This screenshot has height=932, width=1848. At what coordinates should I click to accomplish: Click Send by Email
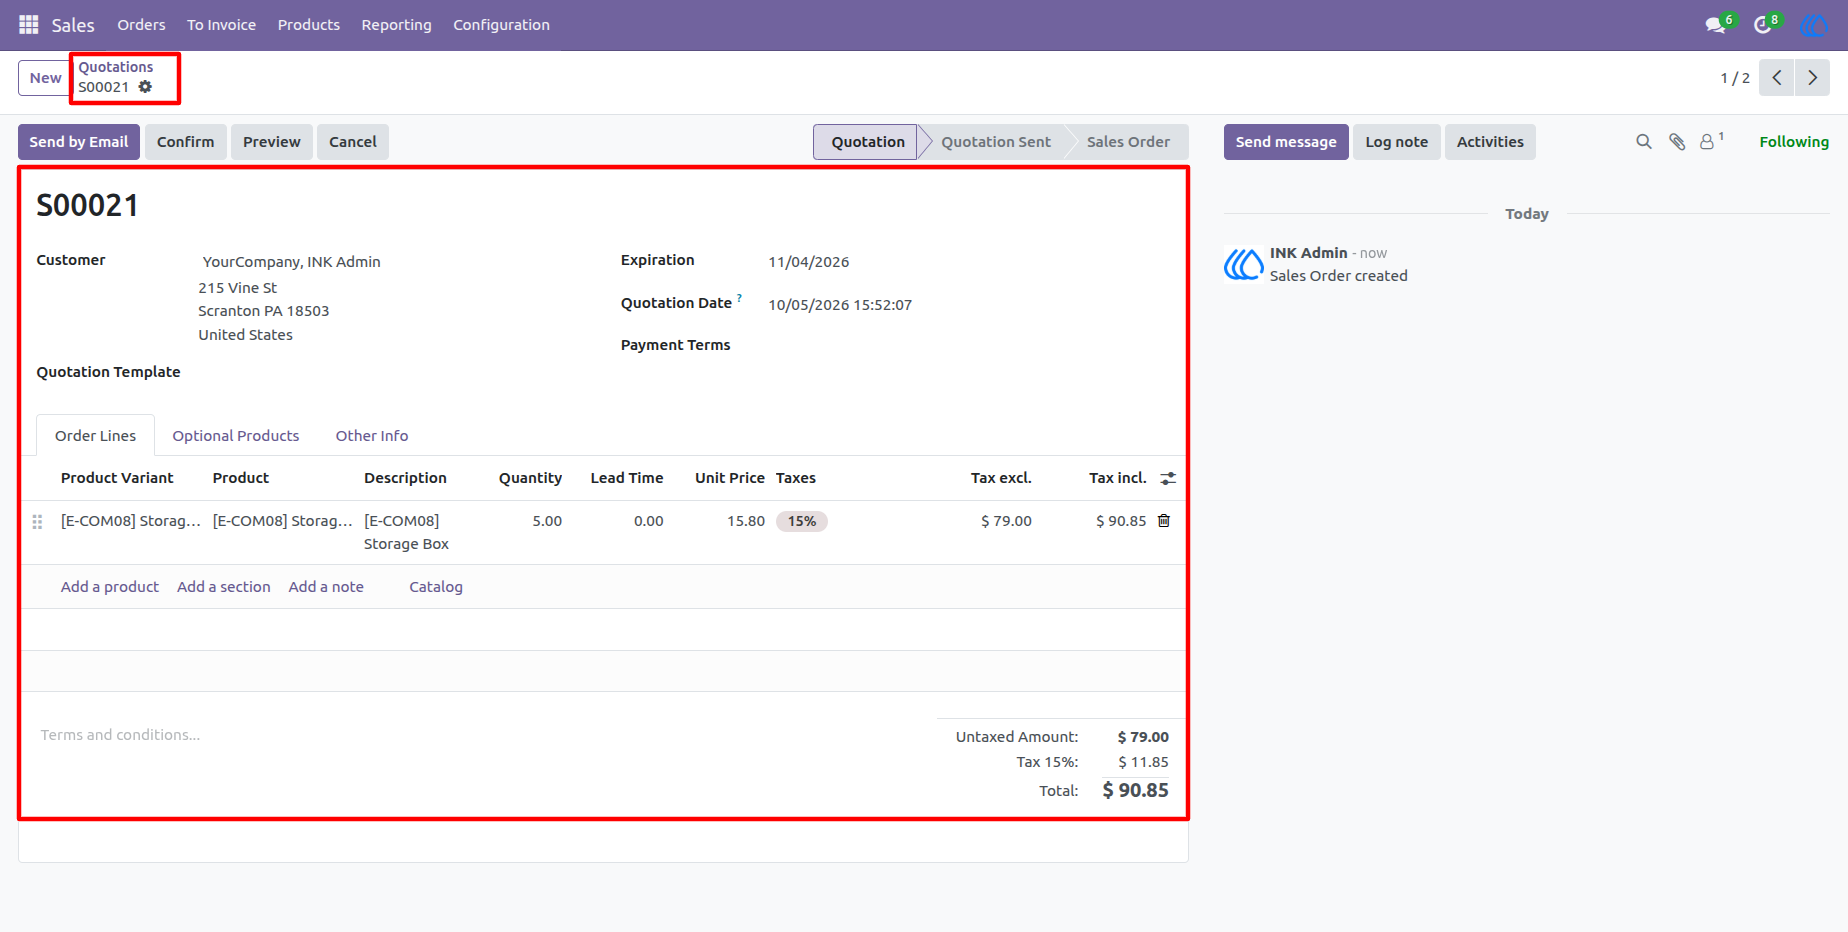(x=79, y=142)
